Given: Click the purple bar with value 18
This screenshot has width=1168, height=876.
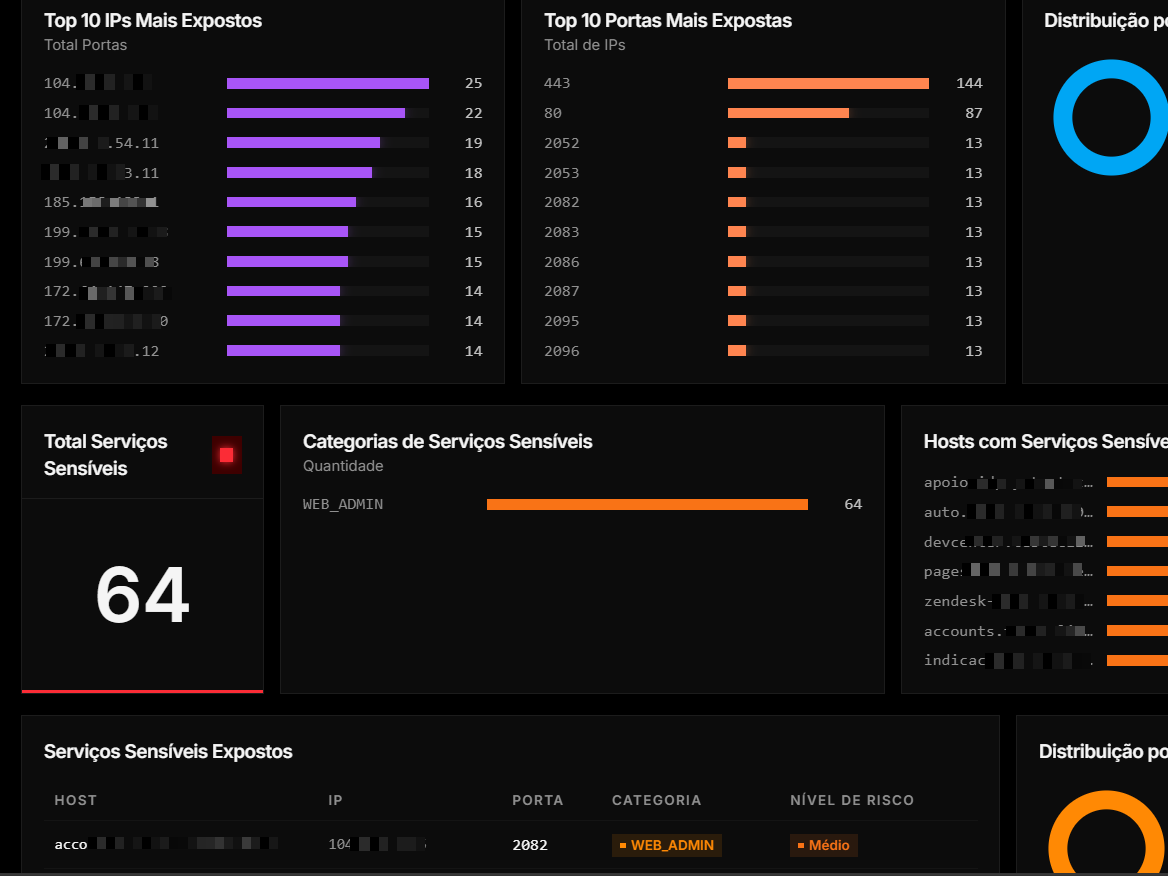Looking at the screenshot, I should coord(299,173).
